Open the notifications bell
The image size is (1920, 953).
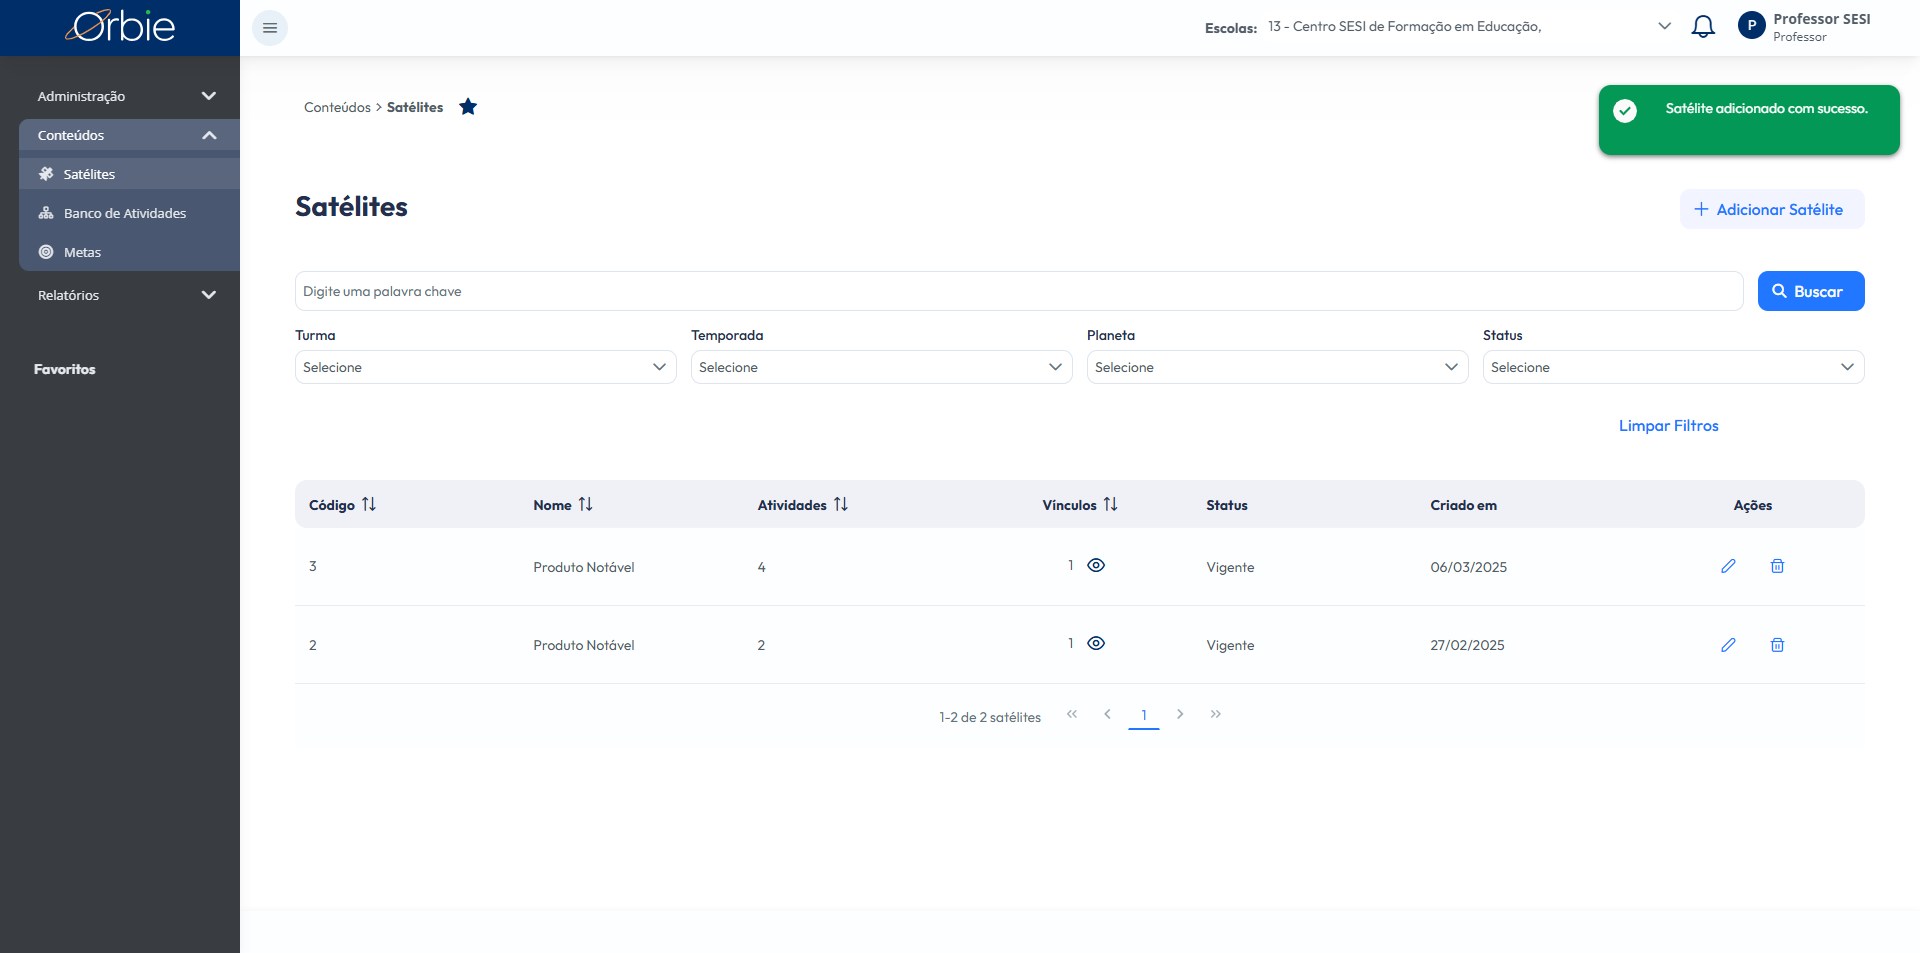click(x=1703, y=27)
